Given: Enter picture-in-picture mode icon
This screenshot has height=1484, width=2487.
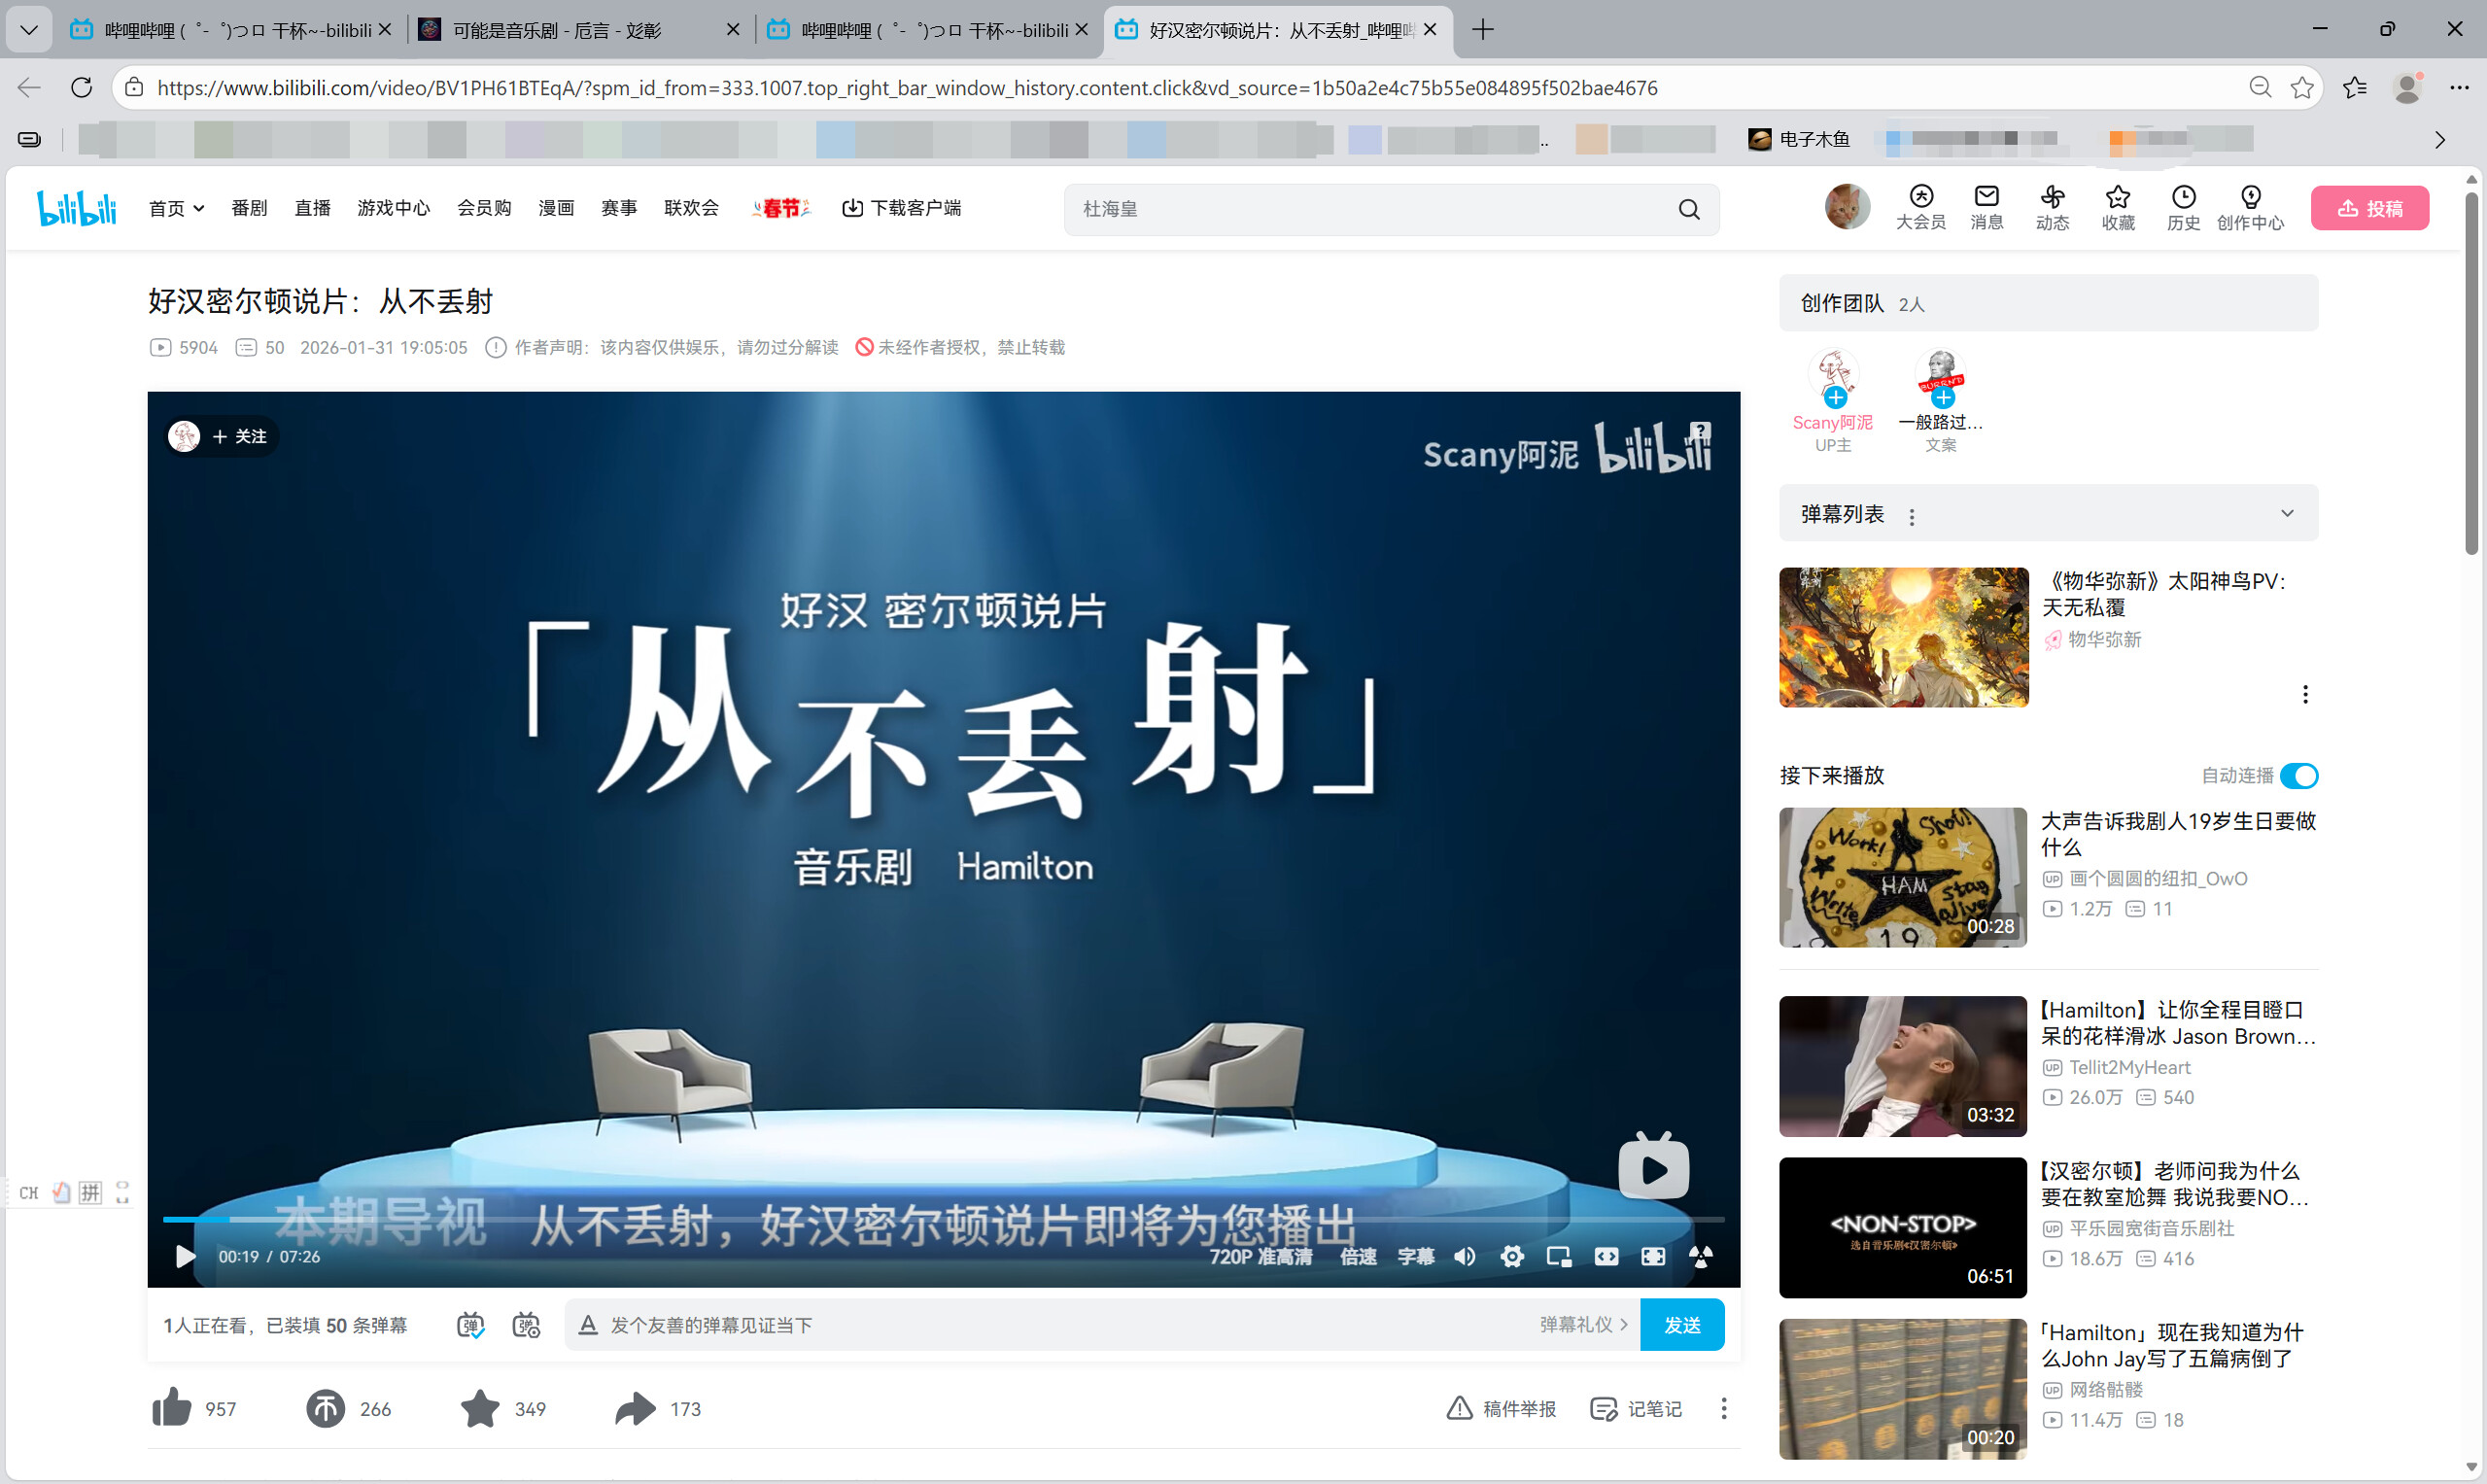Looking at the screenshot, I should tap(1559, 1256).
